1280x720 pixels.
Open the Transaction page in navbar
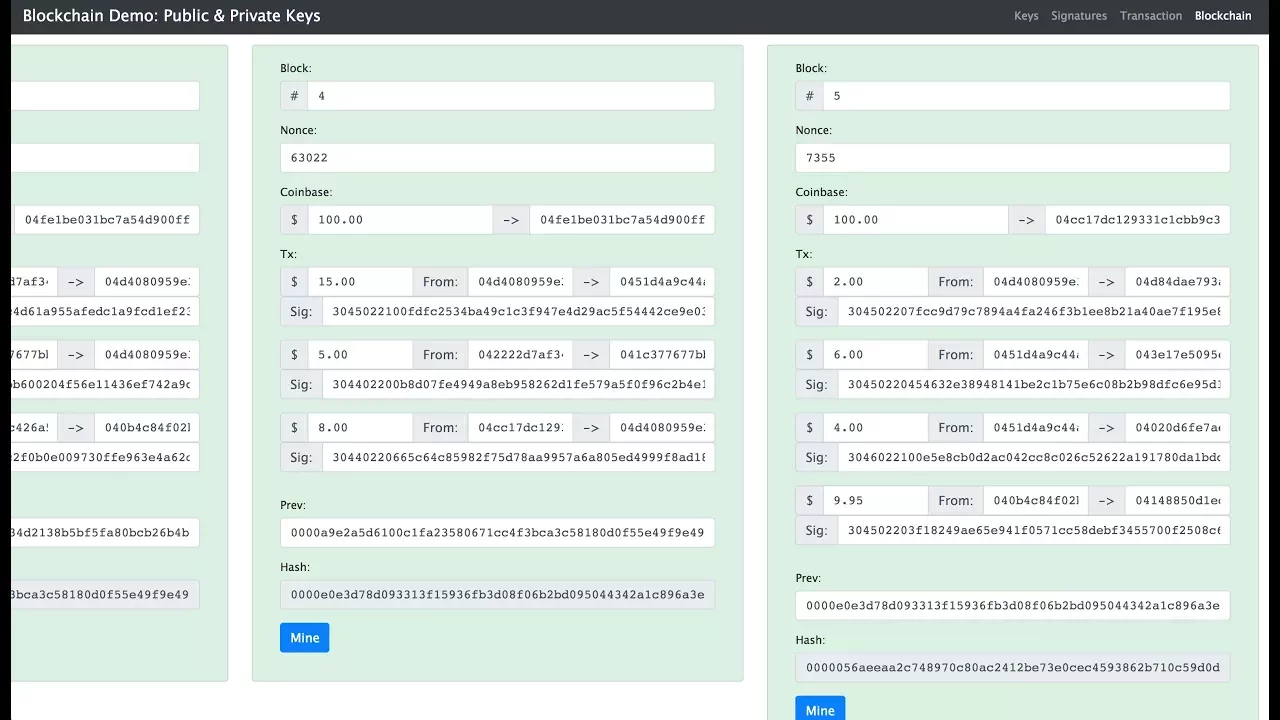tap(1151, 16)
